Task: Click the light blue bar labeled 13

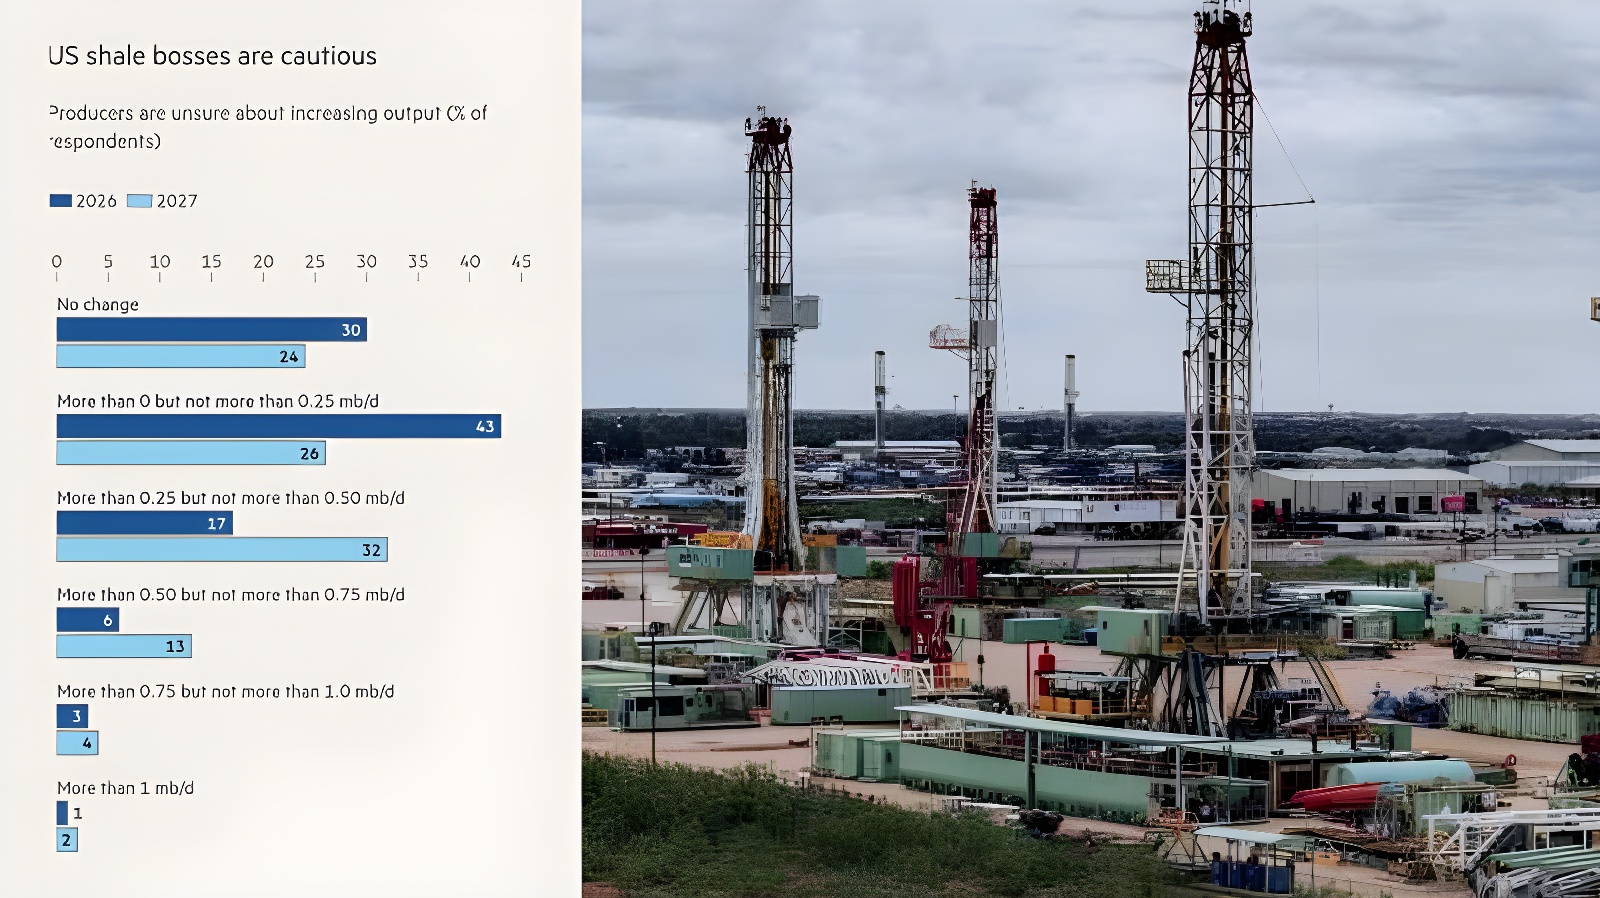Action: pyautogui.click(x=123, y=647)
